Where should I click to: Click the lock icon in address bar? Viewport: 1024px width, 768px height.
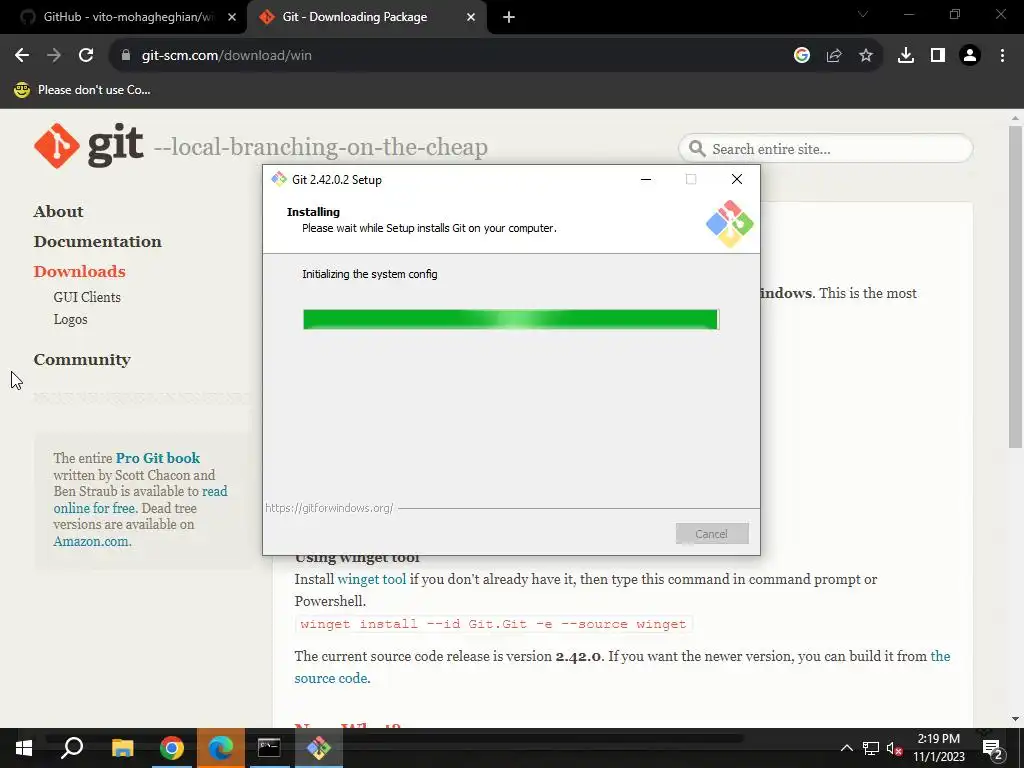(126, 56)
